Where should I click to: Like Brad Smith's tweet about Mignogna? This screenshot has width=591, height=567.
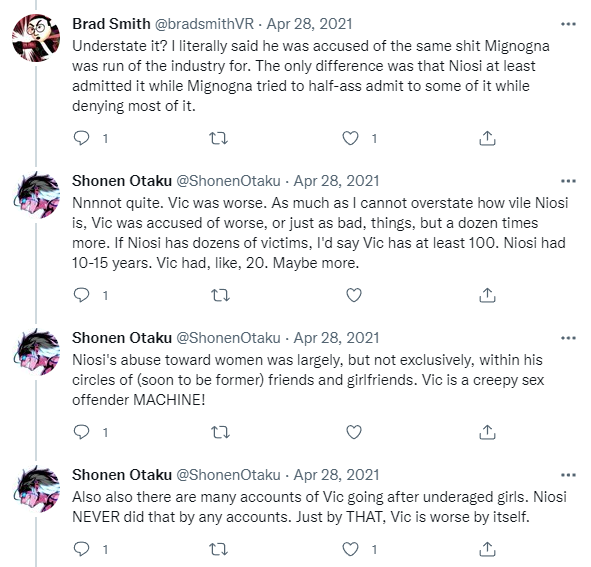click(x=350, y=138)
